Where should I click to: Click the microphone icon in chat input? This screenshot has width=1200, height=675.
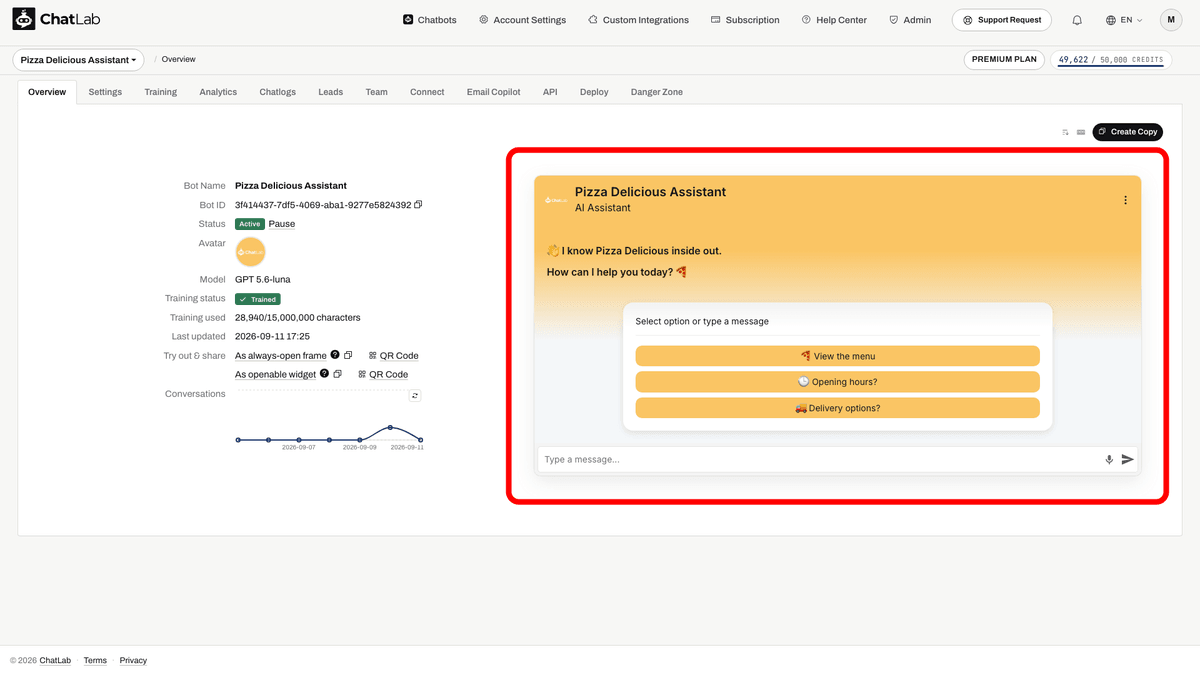[1109, 460]
